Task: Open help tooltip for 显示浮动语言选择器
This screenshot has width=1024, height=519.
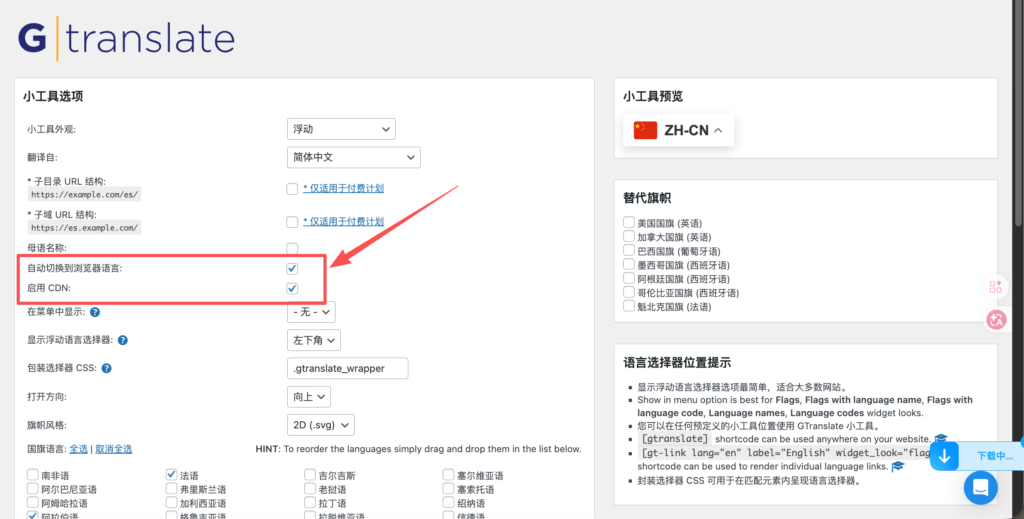Action: 123,340
